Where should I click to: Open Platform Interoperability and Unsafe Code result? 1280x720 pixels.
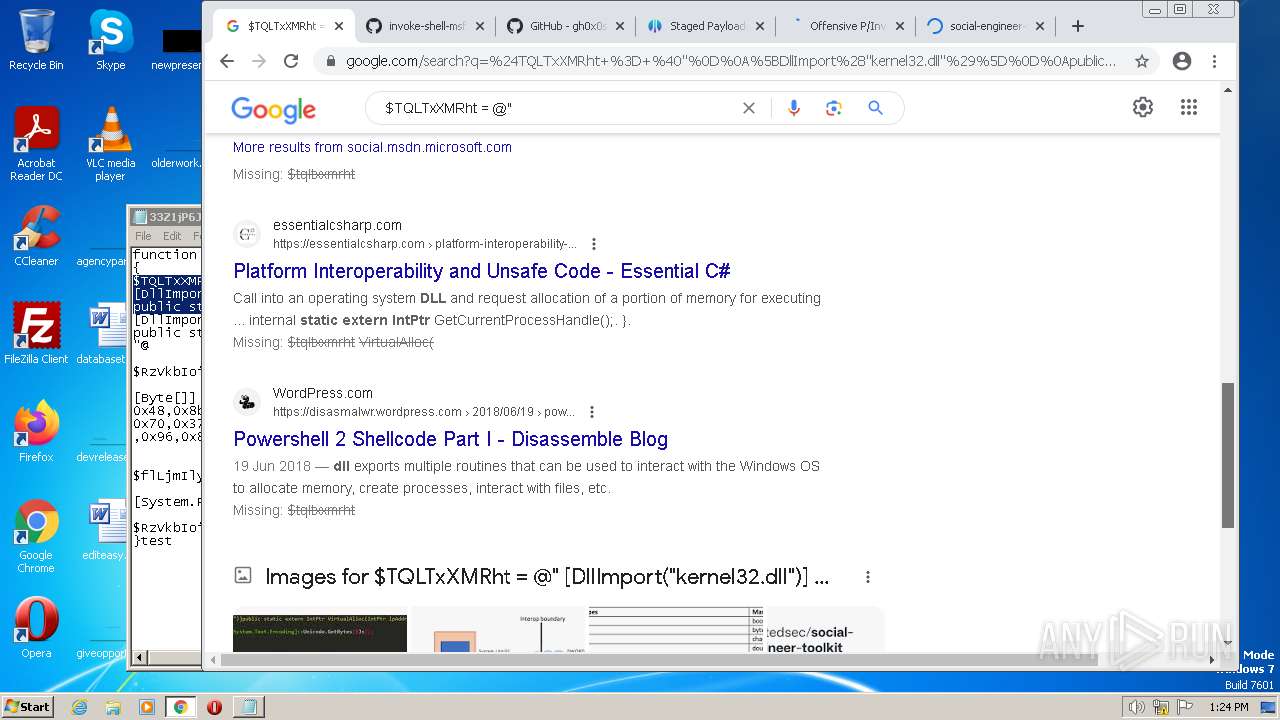[x=481, y=271]
